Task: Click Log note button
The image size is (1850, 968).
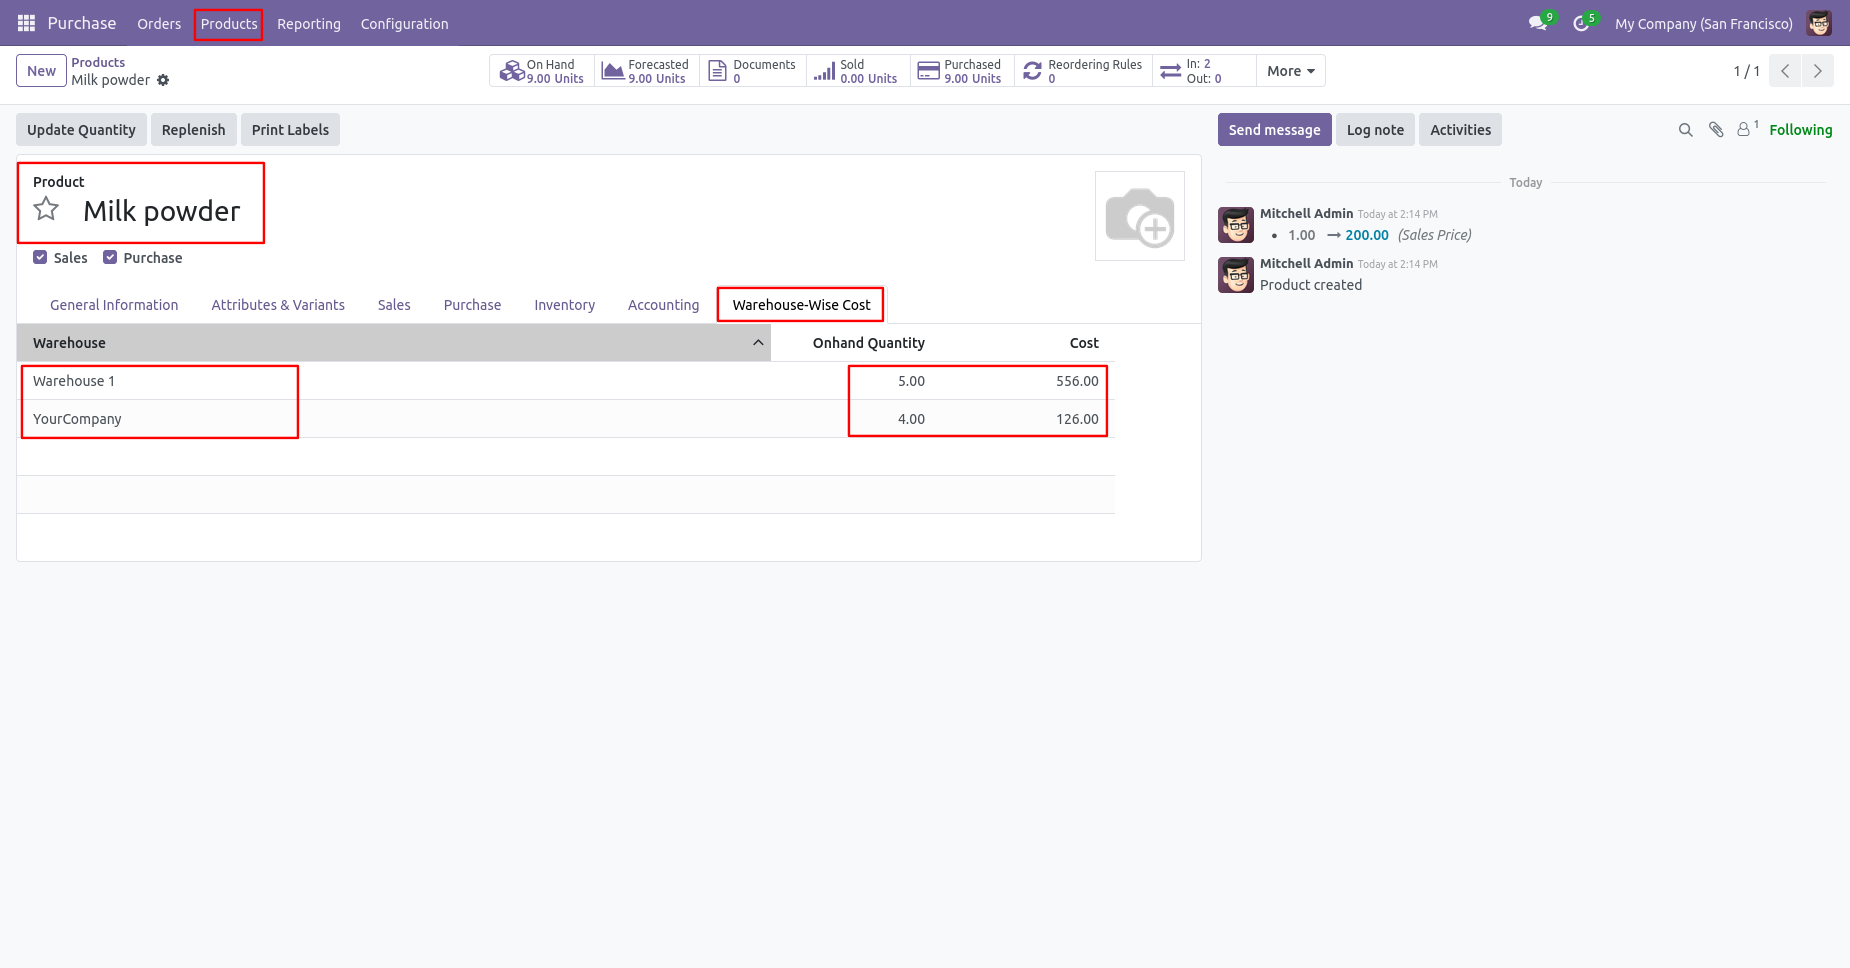Action: (1375, 130)
